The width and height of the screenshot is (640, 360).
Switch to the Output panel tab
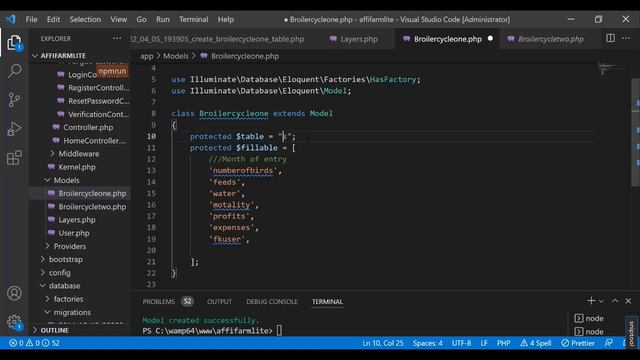tap(219, 302)
